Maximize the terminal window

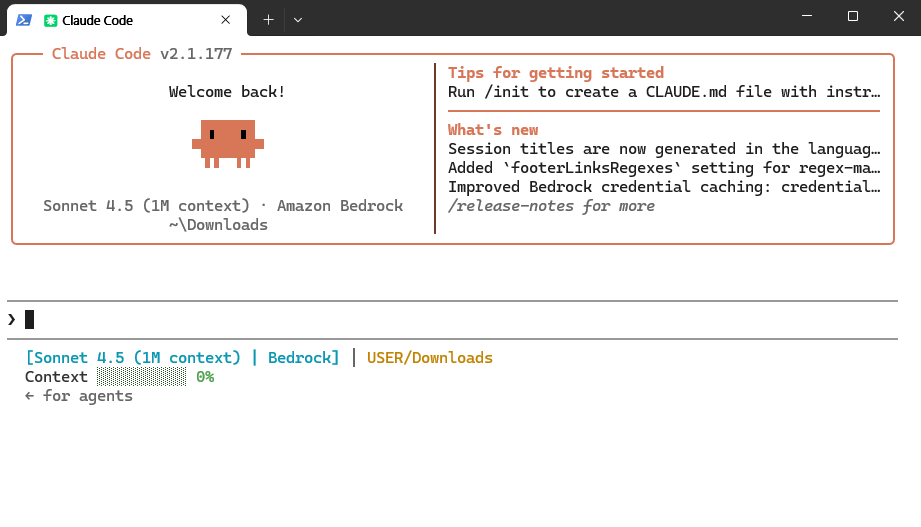click(x=853, y=16)
